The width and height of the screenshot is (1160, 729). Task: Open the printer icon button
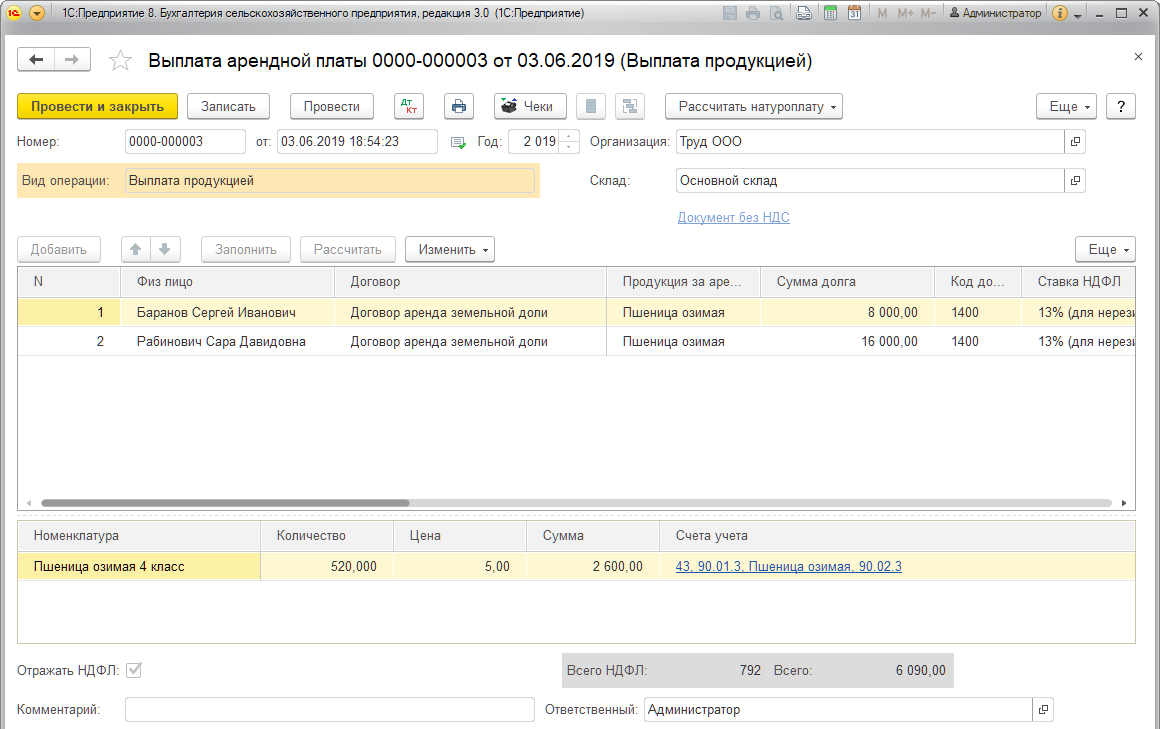pos(459,107)
